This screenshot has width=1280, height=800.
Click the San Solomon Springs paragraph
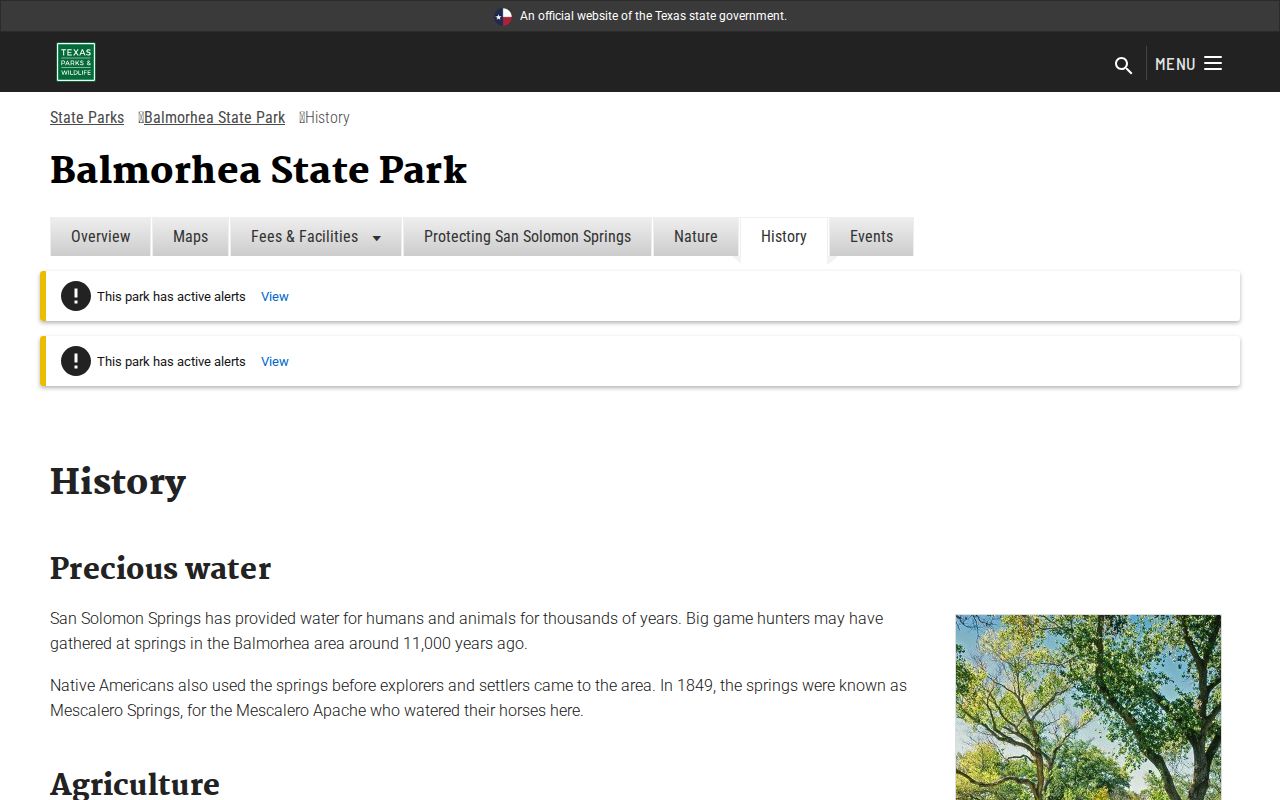pyautogui.click(x=467, y=631)
